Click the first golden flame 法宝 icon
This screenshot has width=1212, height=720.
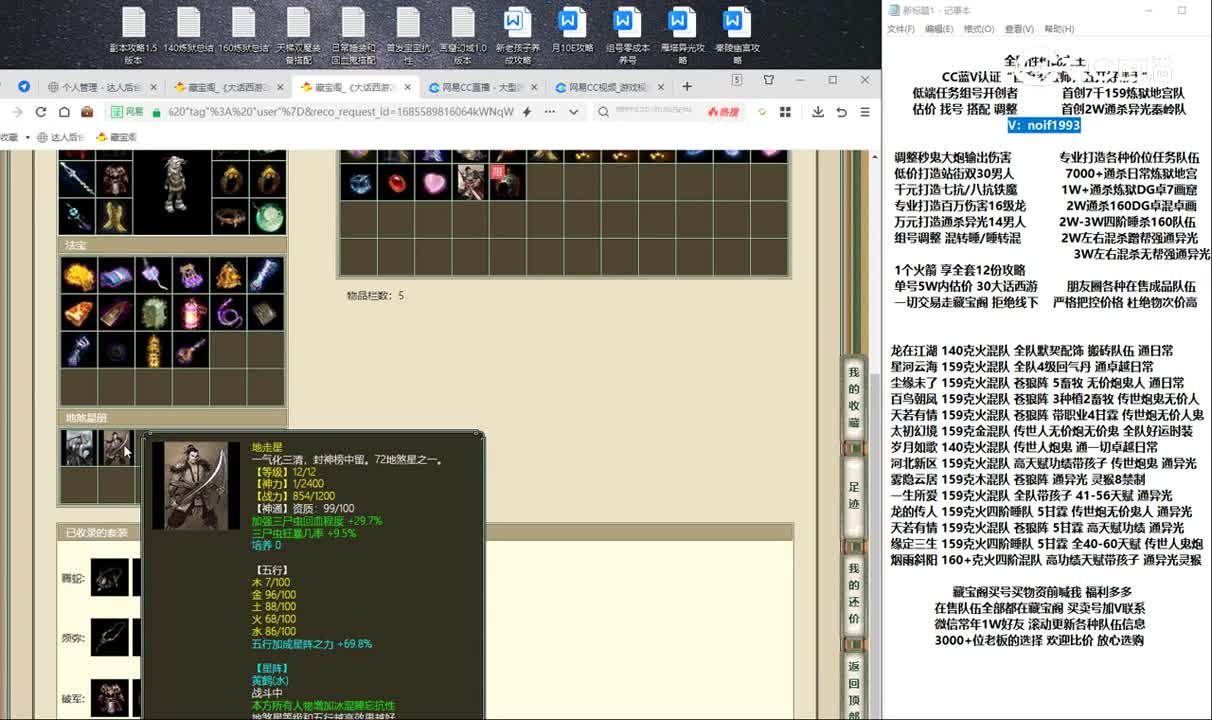pos(78,275)
